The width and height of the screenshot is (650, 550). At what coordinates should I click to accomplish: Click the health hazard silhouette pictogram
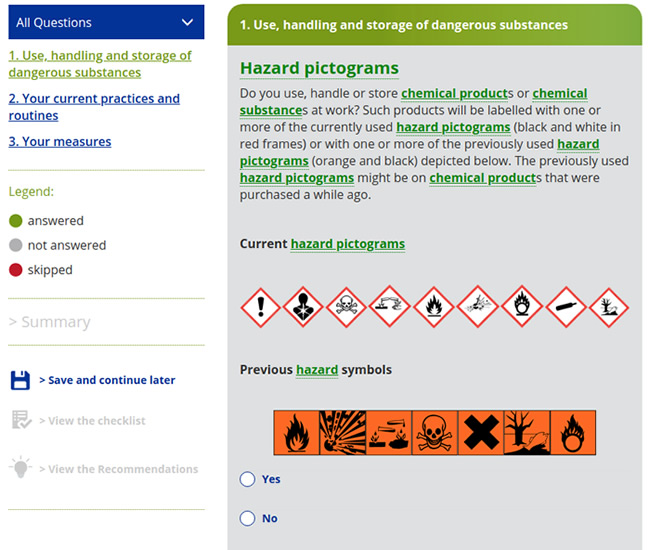(x=304, y=307)
